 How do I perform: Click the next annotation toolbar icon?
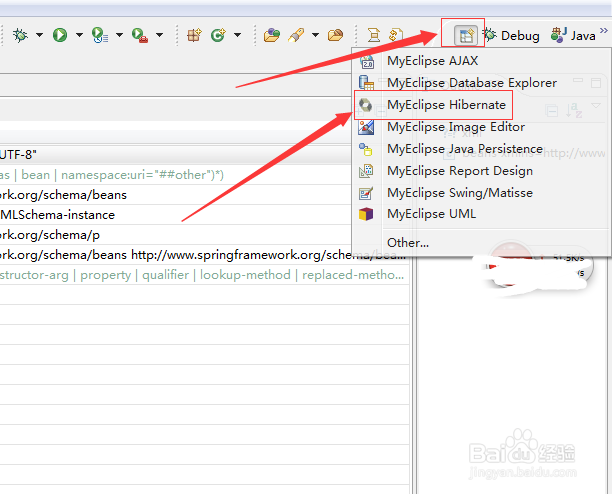coord(395,35)
